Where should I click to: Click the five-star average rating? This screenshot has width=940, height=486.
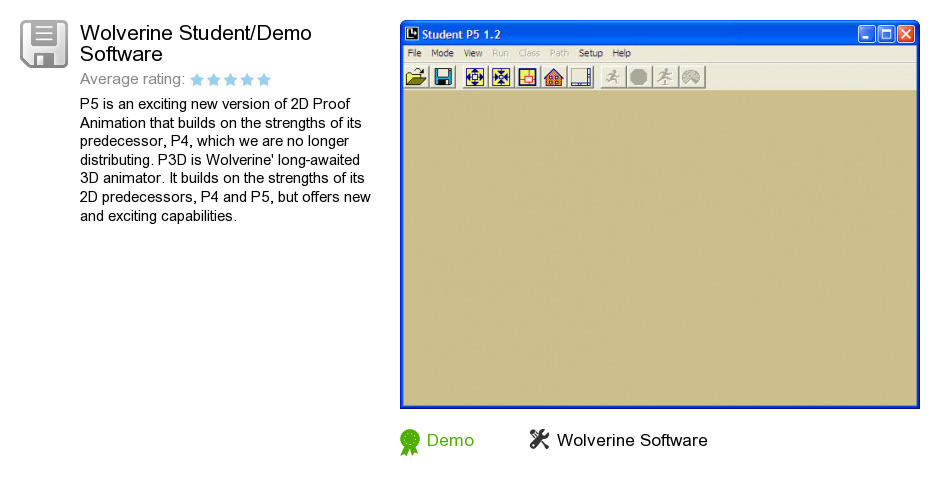230,80
